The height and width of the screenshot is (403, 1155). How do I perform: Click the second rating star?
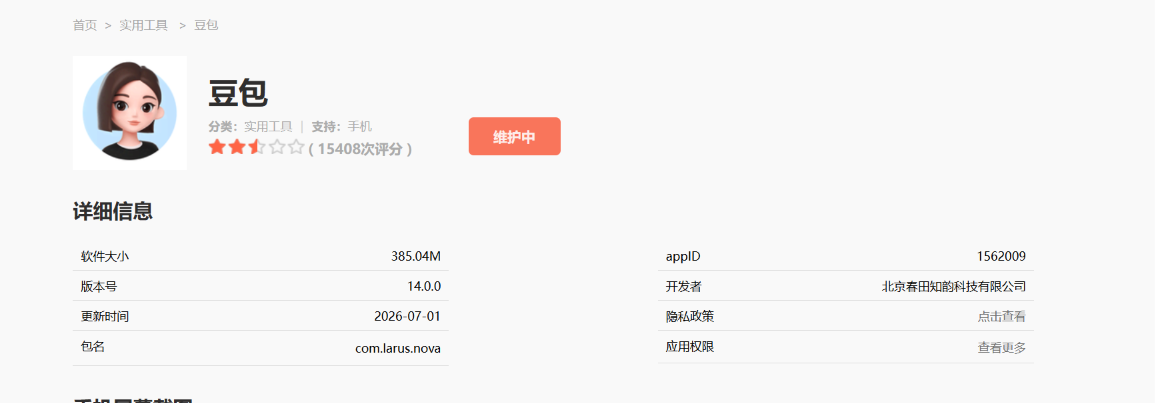tap(236, 147)
